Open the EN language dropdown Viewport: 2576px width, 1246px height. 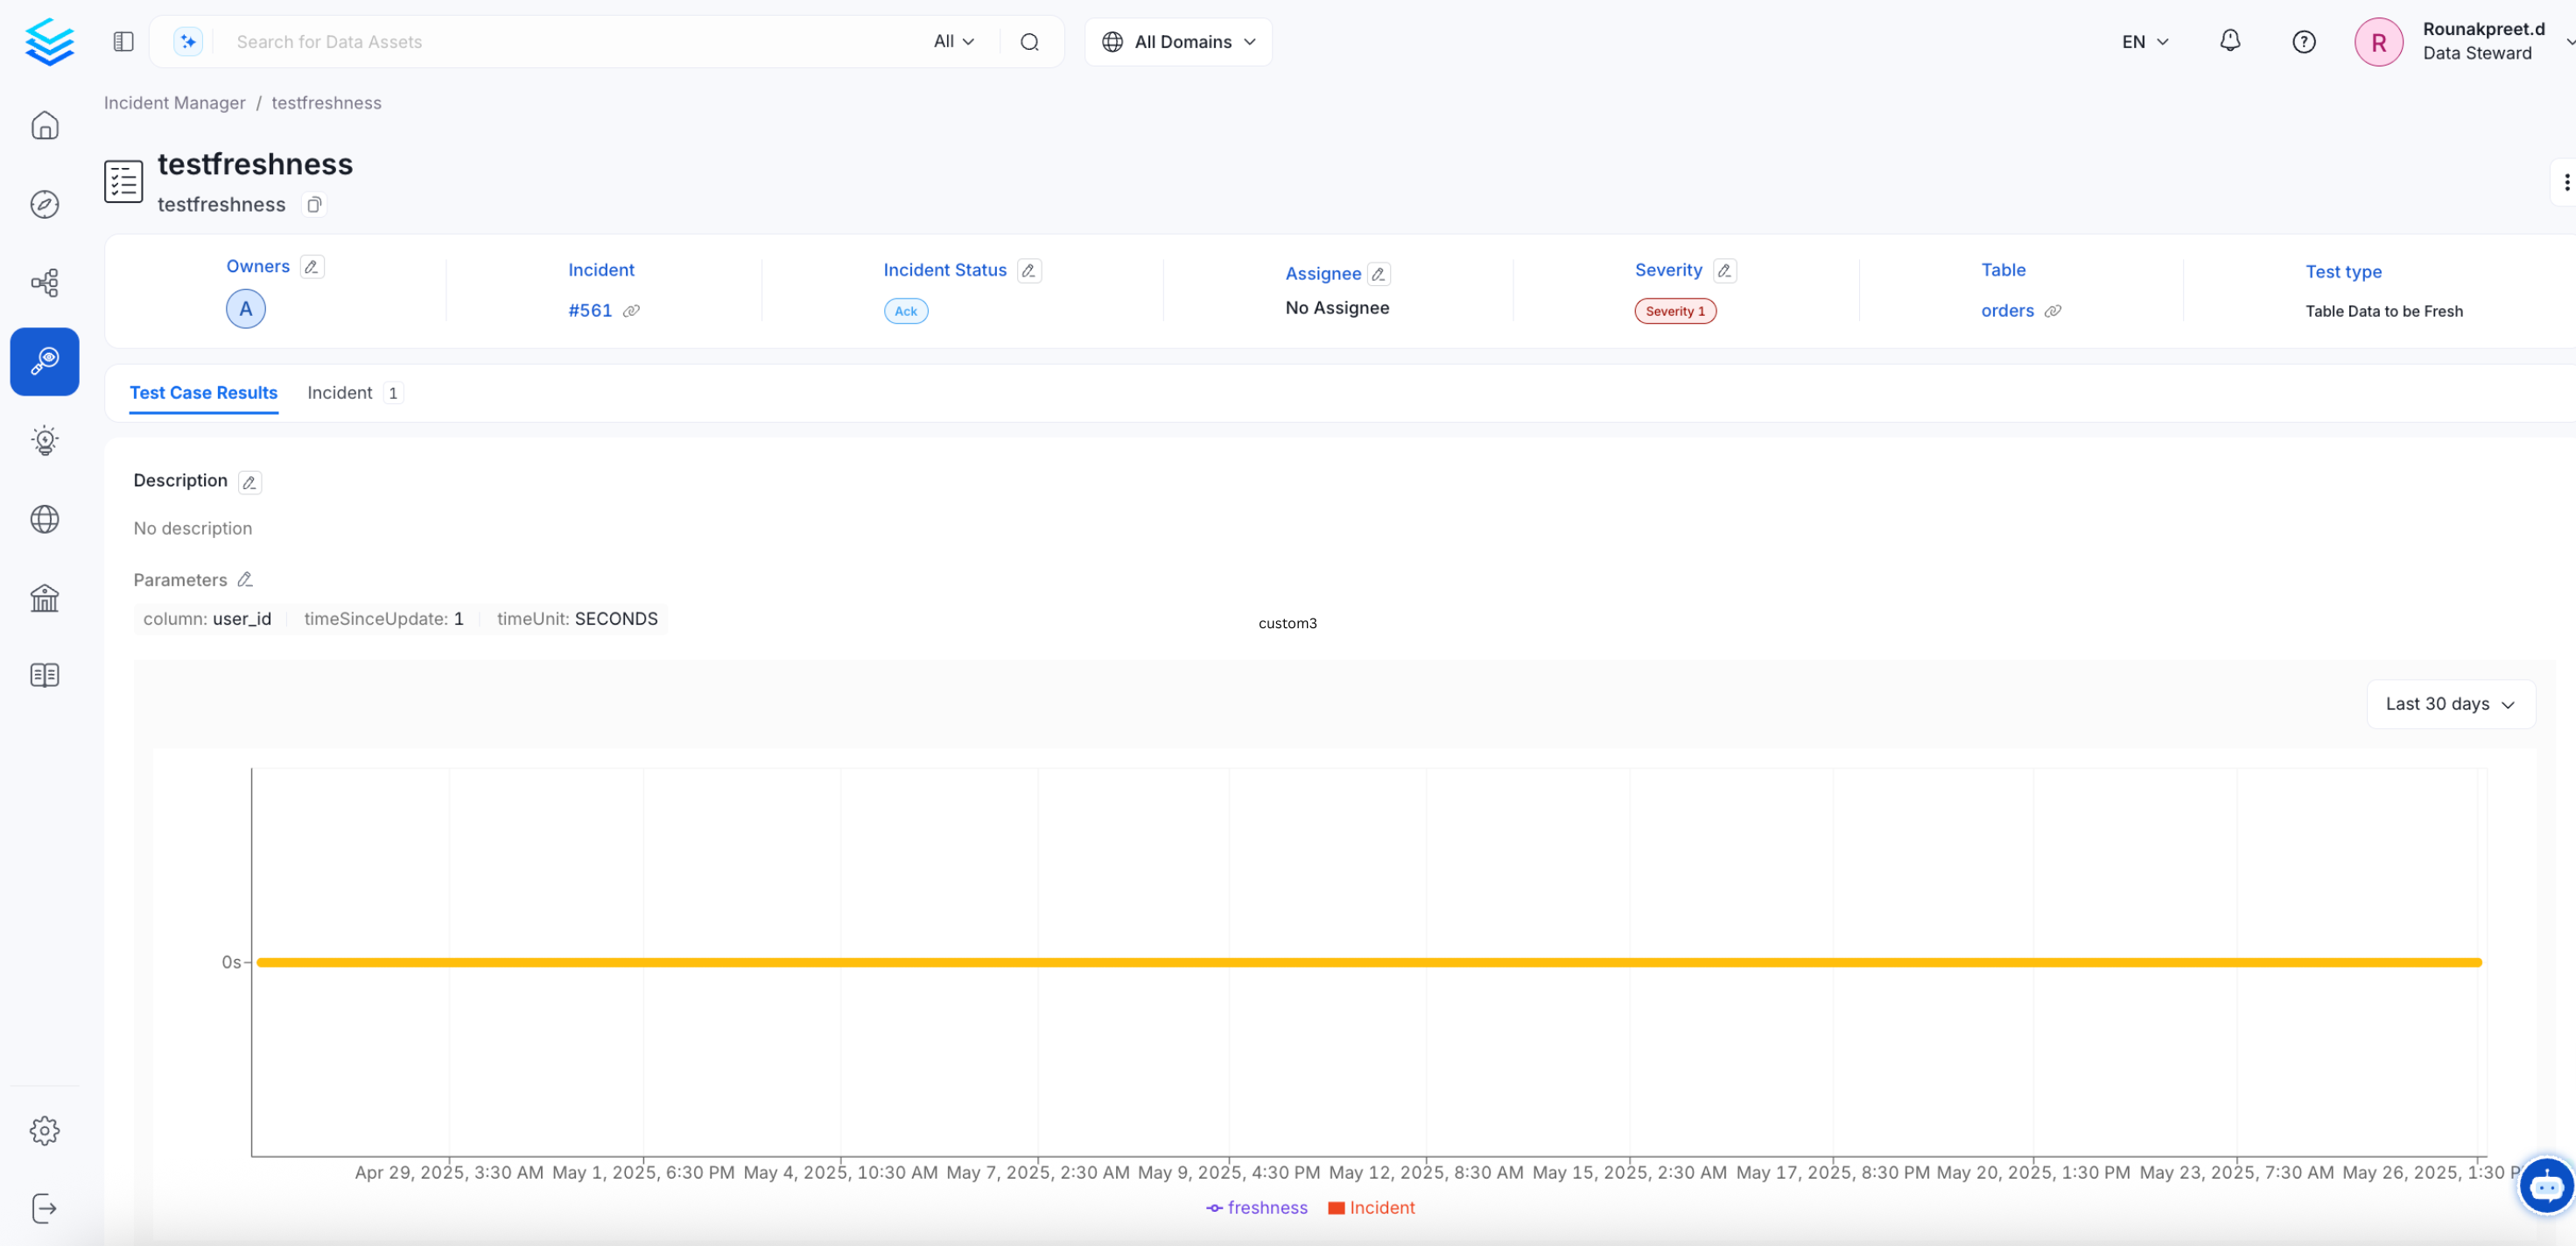click(2144, 42)
